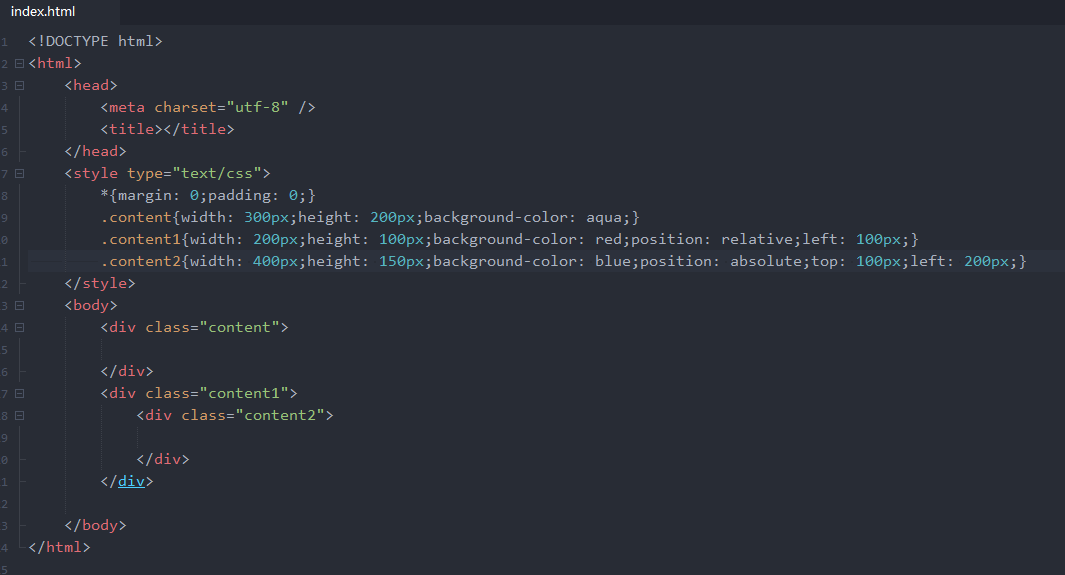Click the opening body tag
Viewport: 1065px width, 575px height.
click(91, 305)
